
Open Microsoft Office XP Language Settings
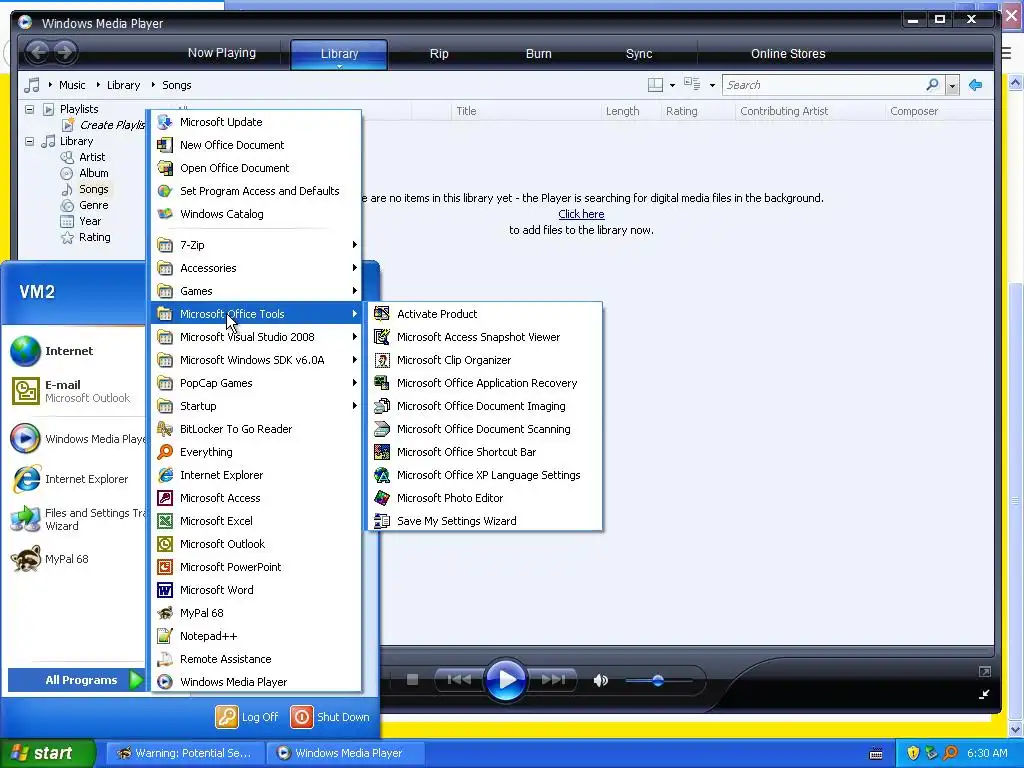pyautogui.click(x=485, y=475)
